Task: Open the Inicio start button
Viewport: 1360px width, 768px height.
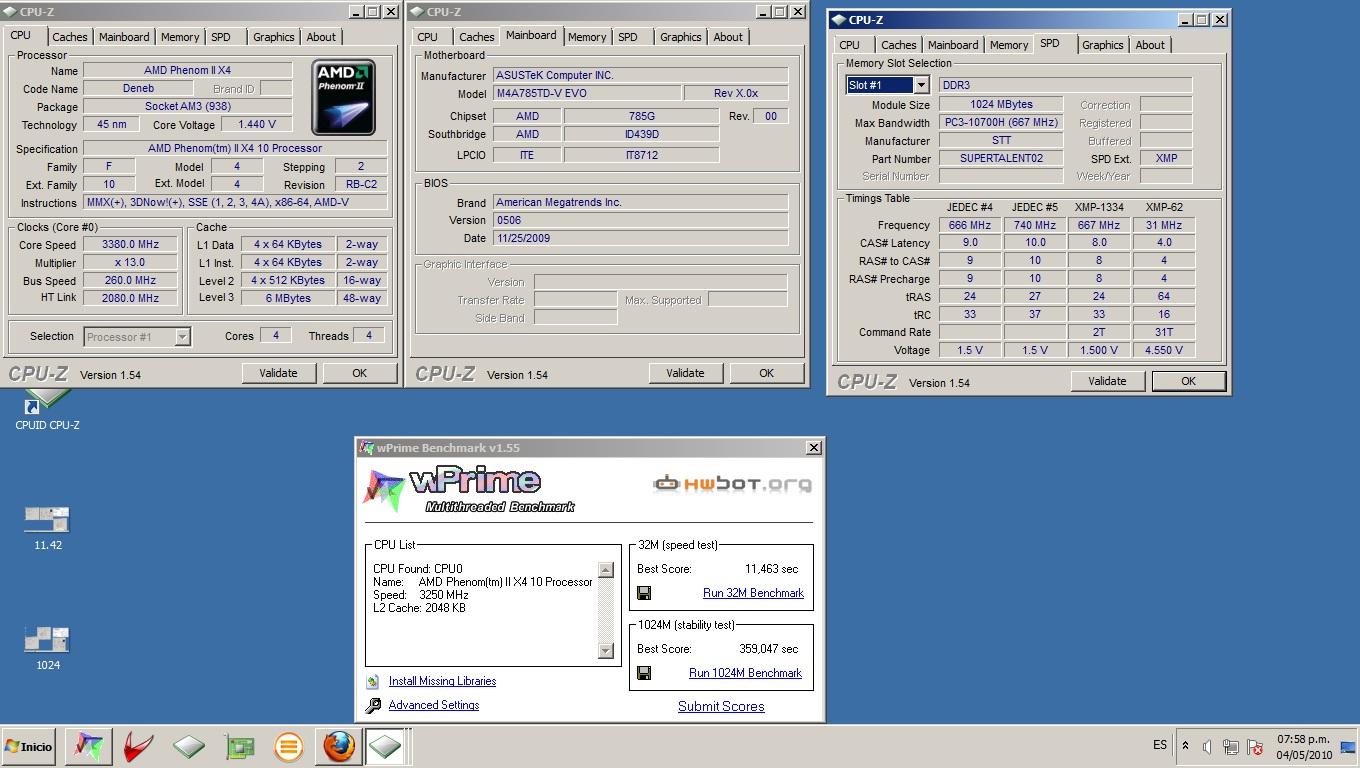Action: 29,746
